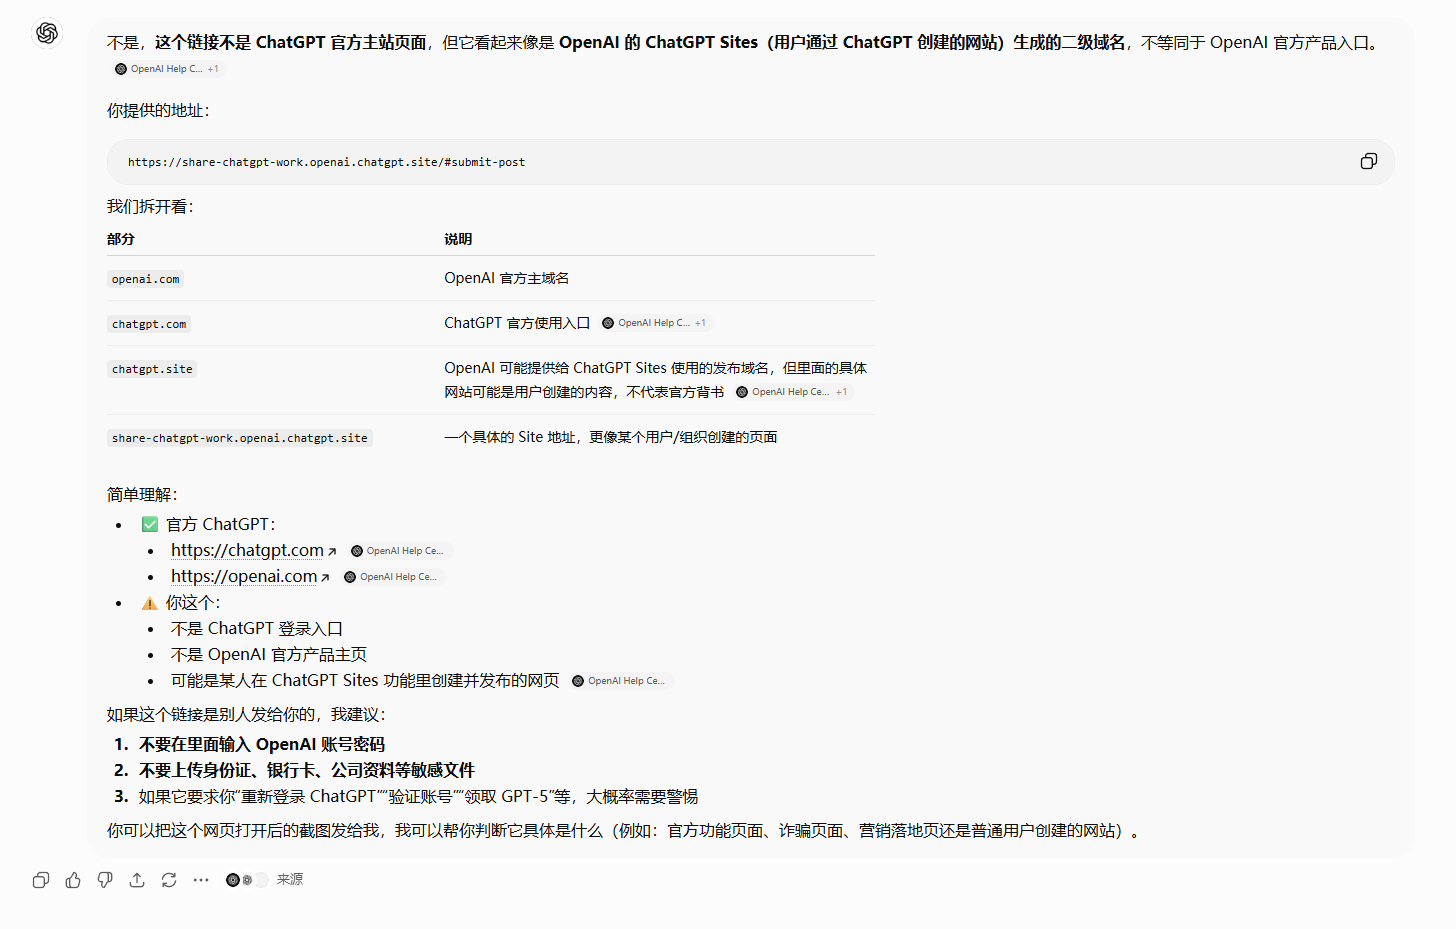Click the 不是 OpenAI 官方产品主页 bullet
Viewport: 1456px width, 929px height.
click(269, 654)
